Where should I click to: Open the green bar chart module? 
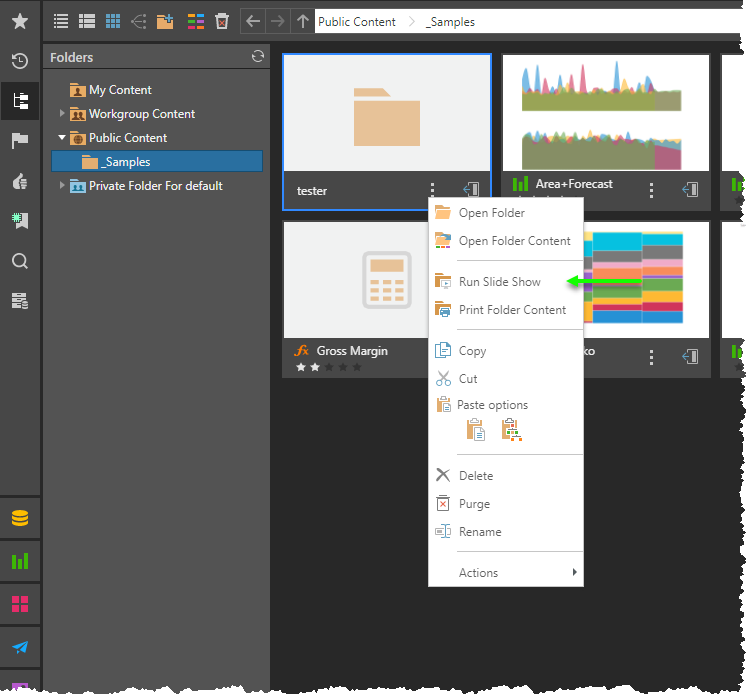[20, 561]
